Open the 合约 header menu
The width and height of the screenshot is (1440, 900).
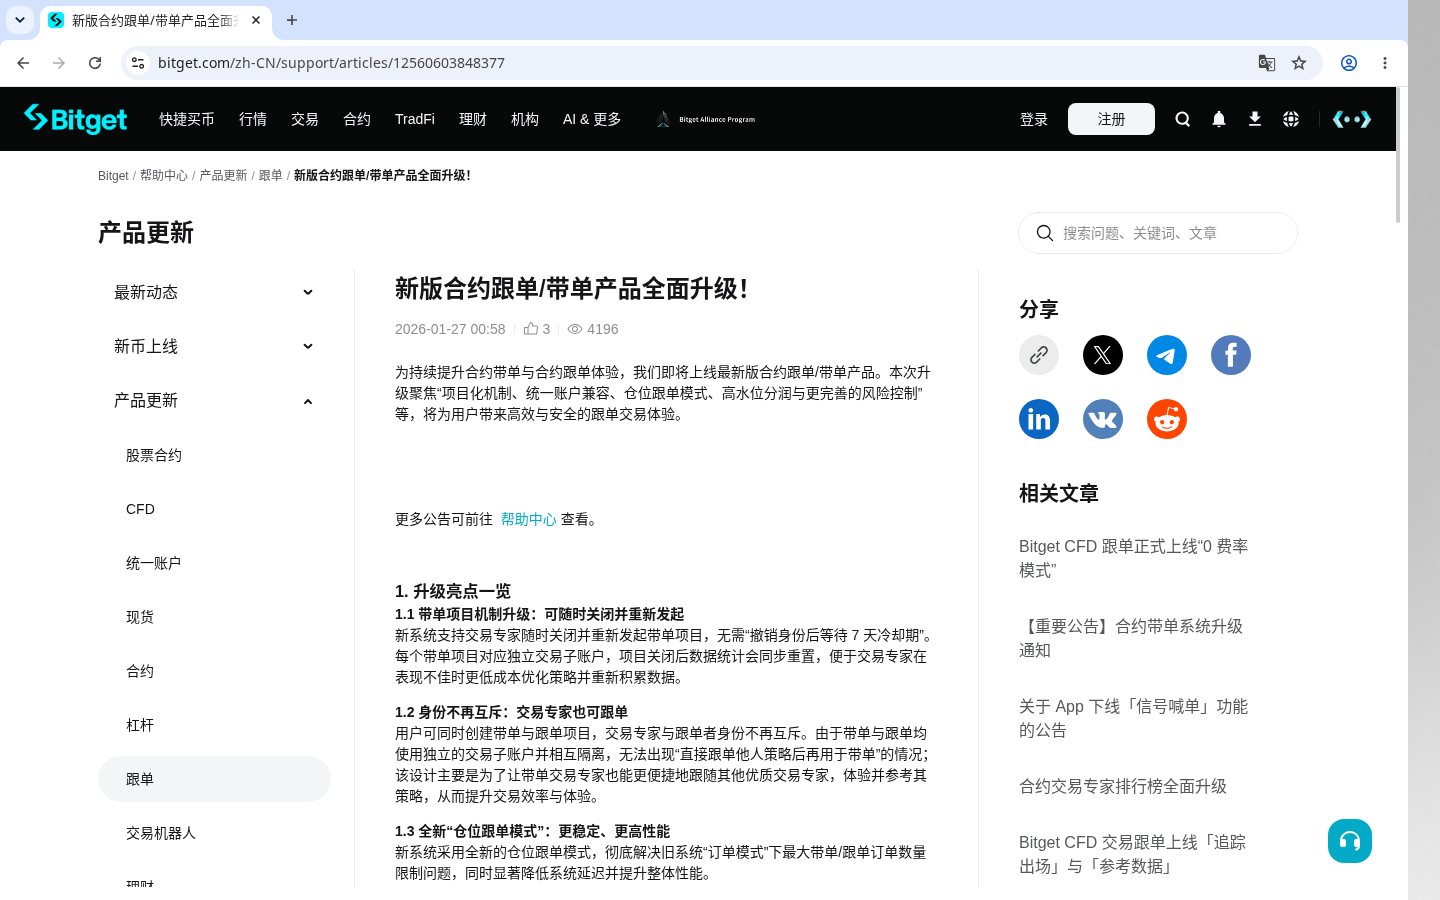click(357, 119)
